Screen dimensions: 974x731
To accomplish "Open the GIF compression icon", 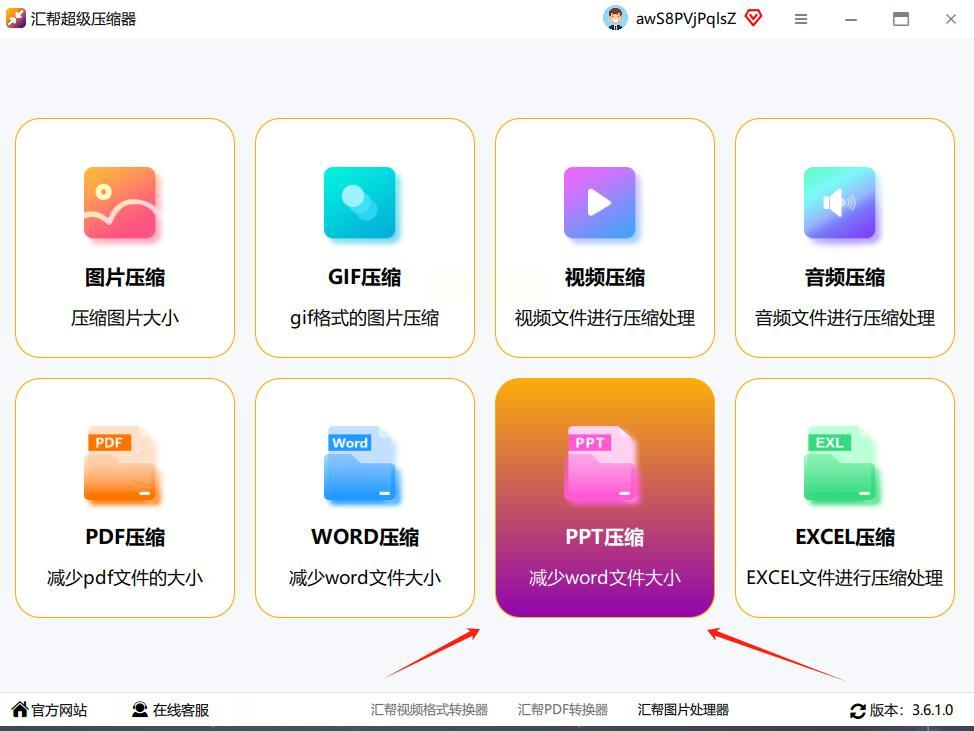I will 360,202.
